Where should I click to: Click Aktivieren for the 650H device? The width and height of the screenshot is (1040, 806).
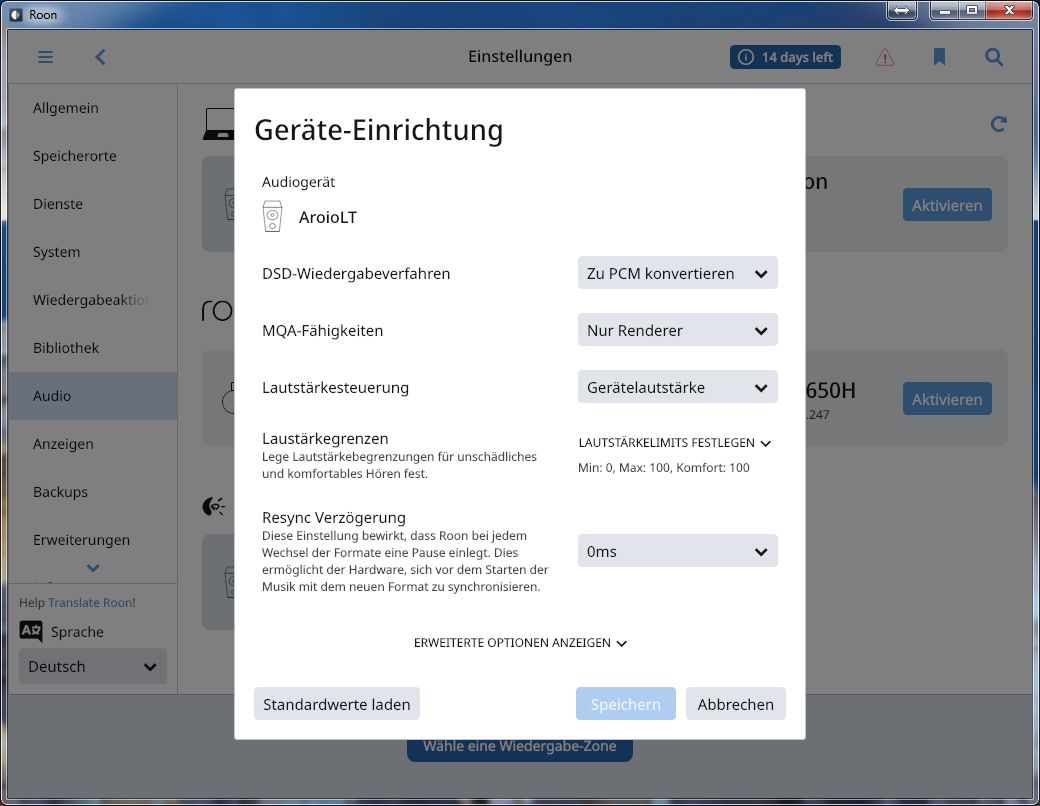click(x=946, y=399)
